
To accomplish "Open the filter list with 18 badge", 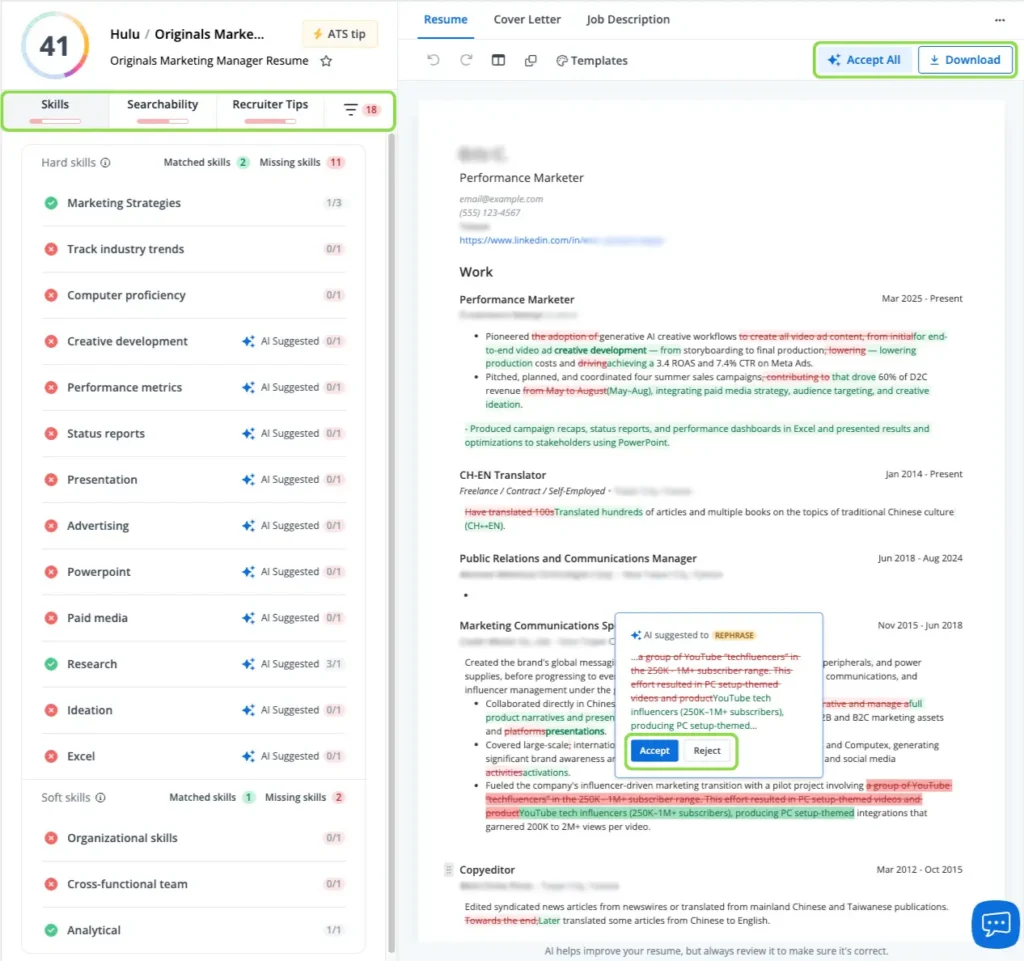I will 361,110.
